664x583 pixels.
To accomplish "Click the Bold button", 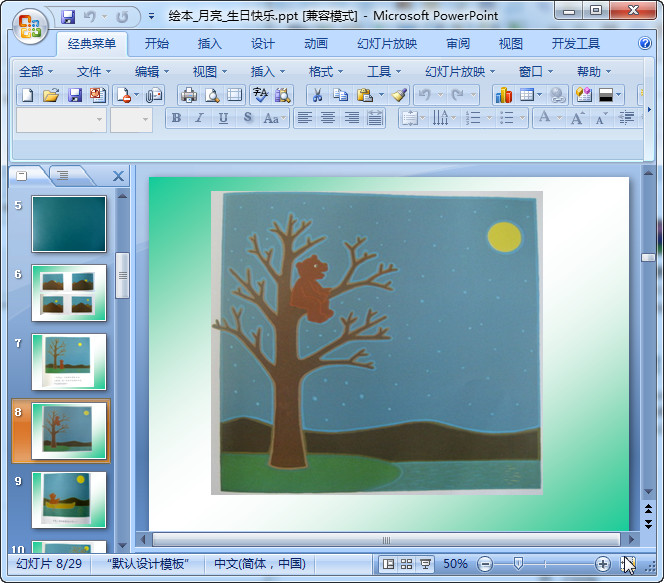I will pyautogui.click(x=177, y=118).
